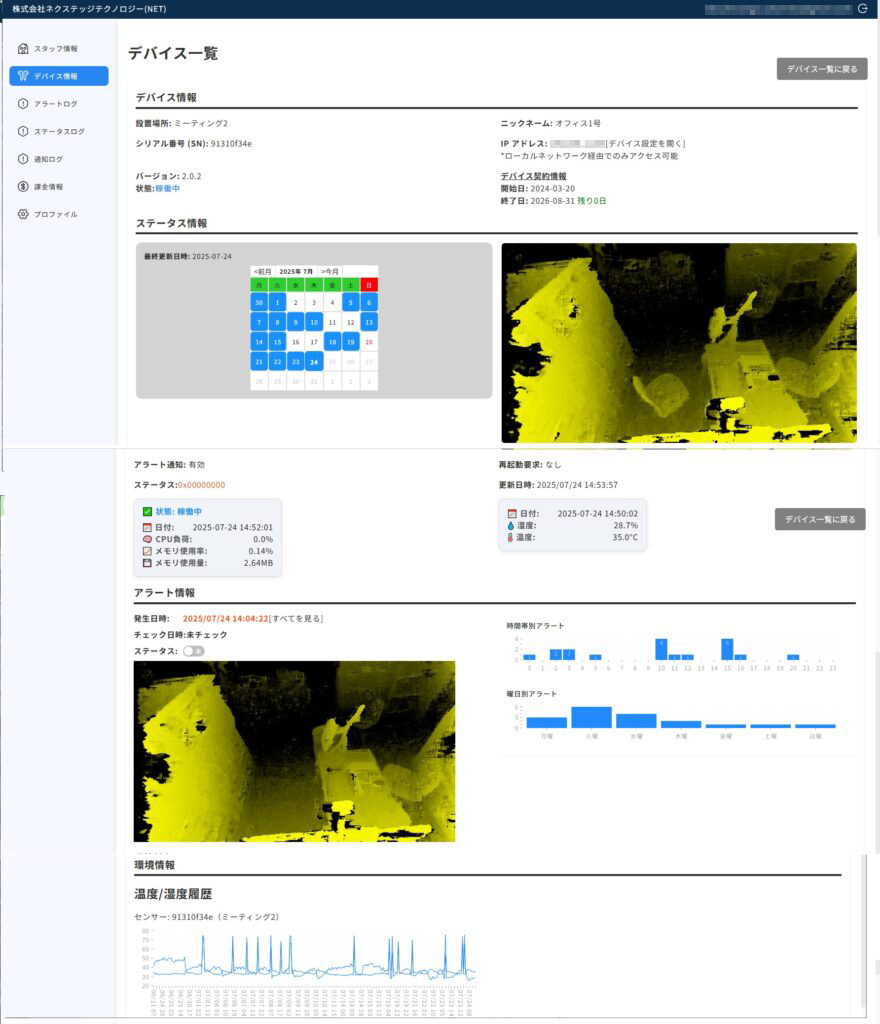Click the デバイス情報 sidebar icon

coord(23,76)
